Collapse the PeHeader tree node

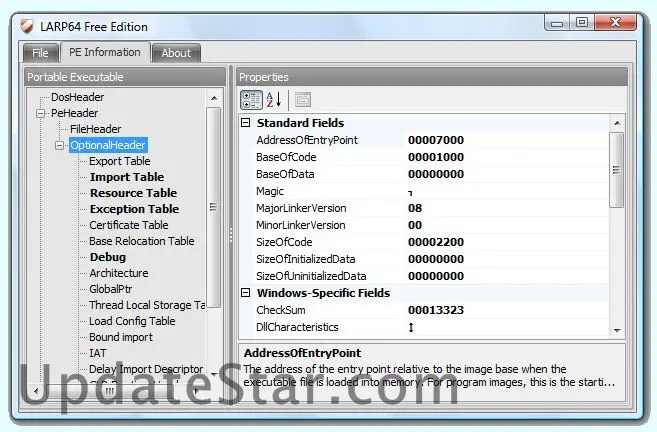click(41, 113)
